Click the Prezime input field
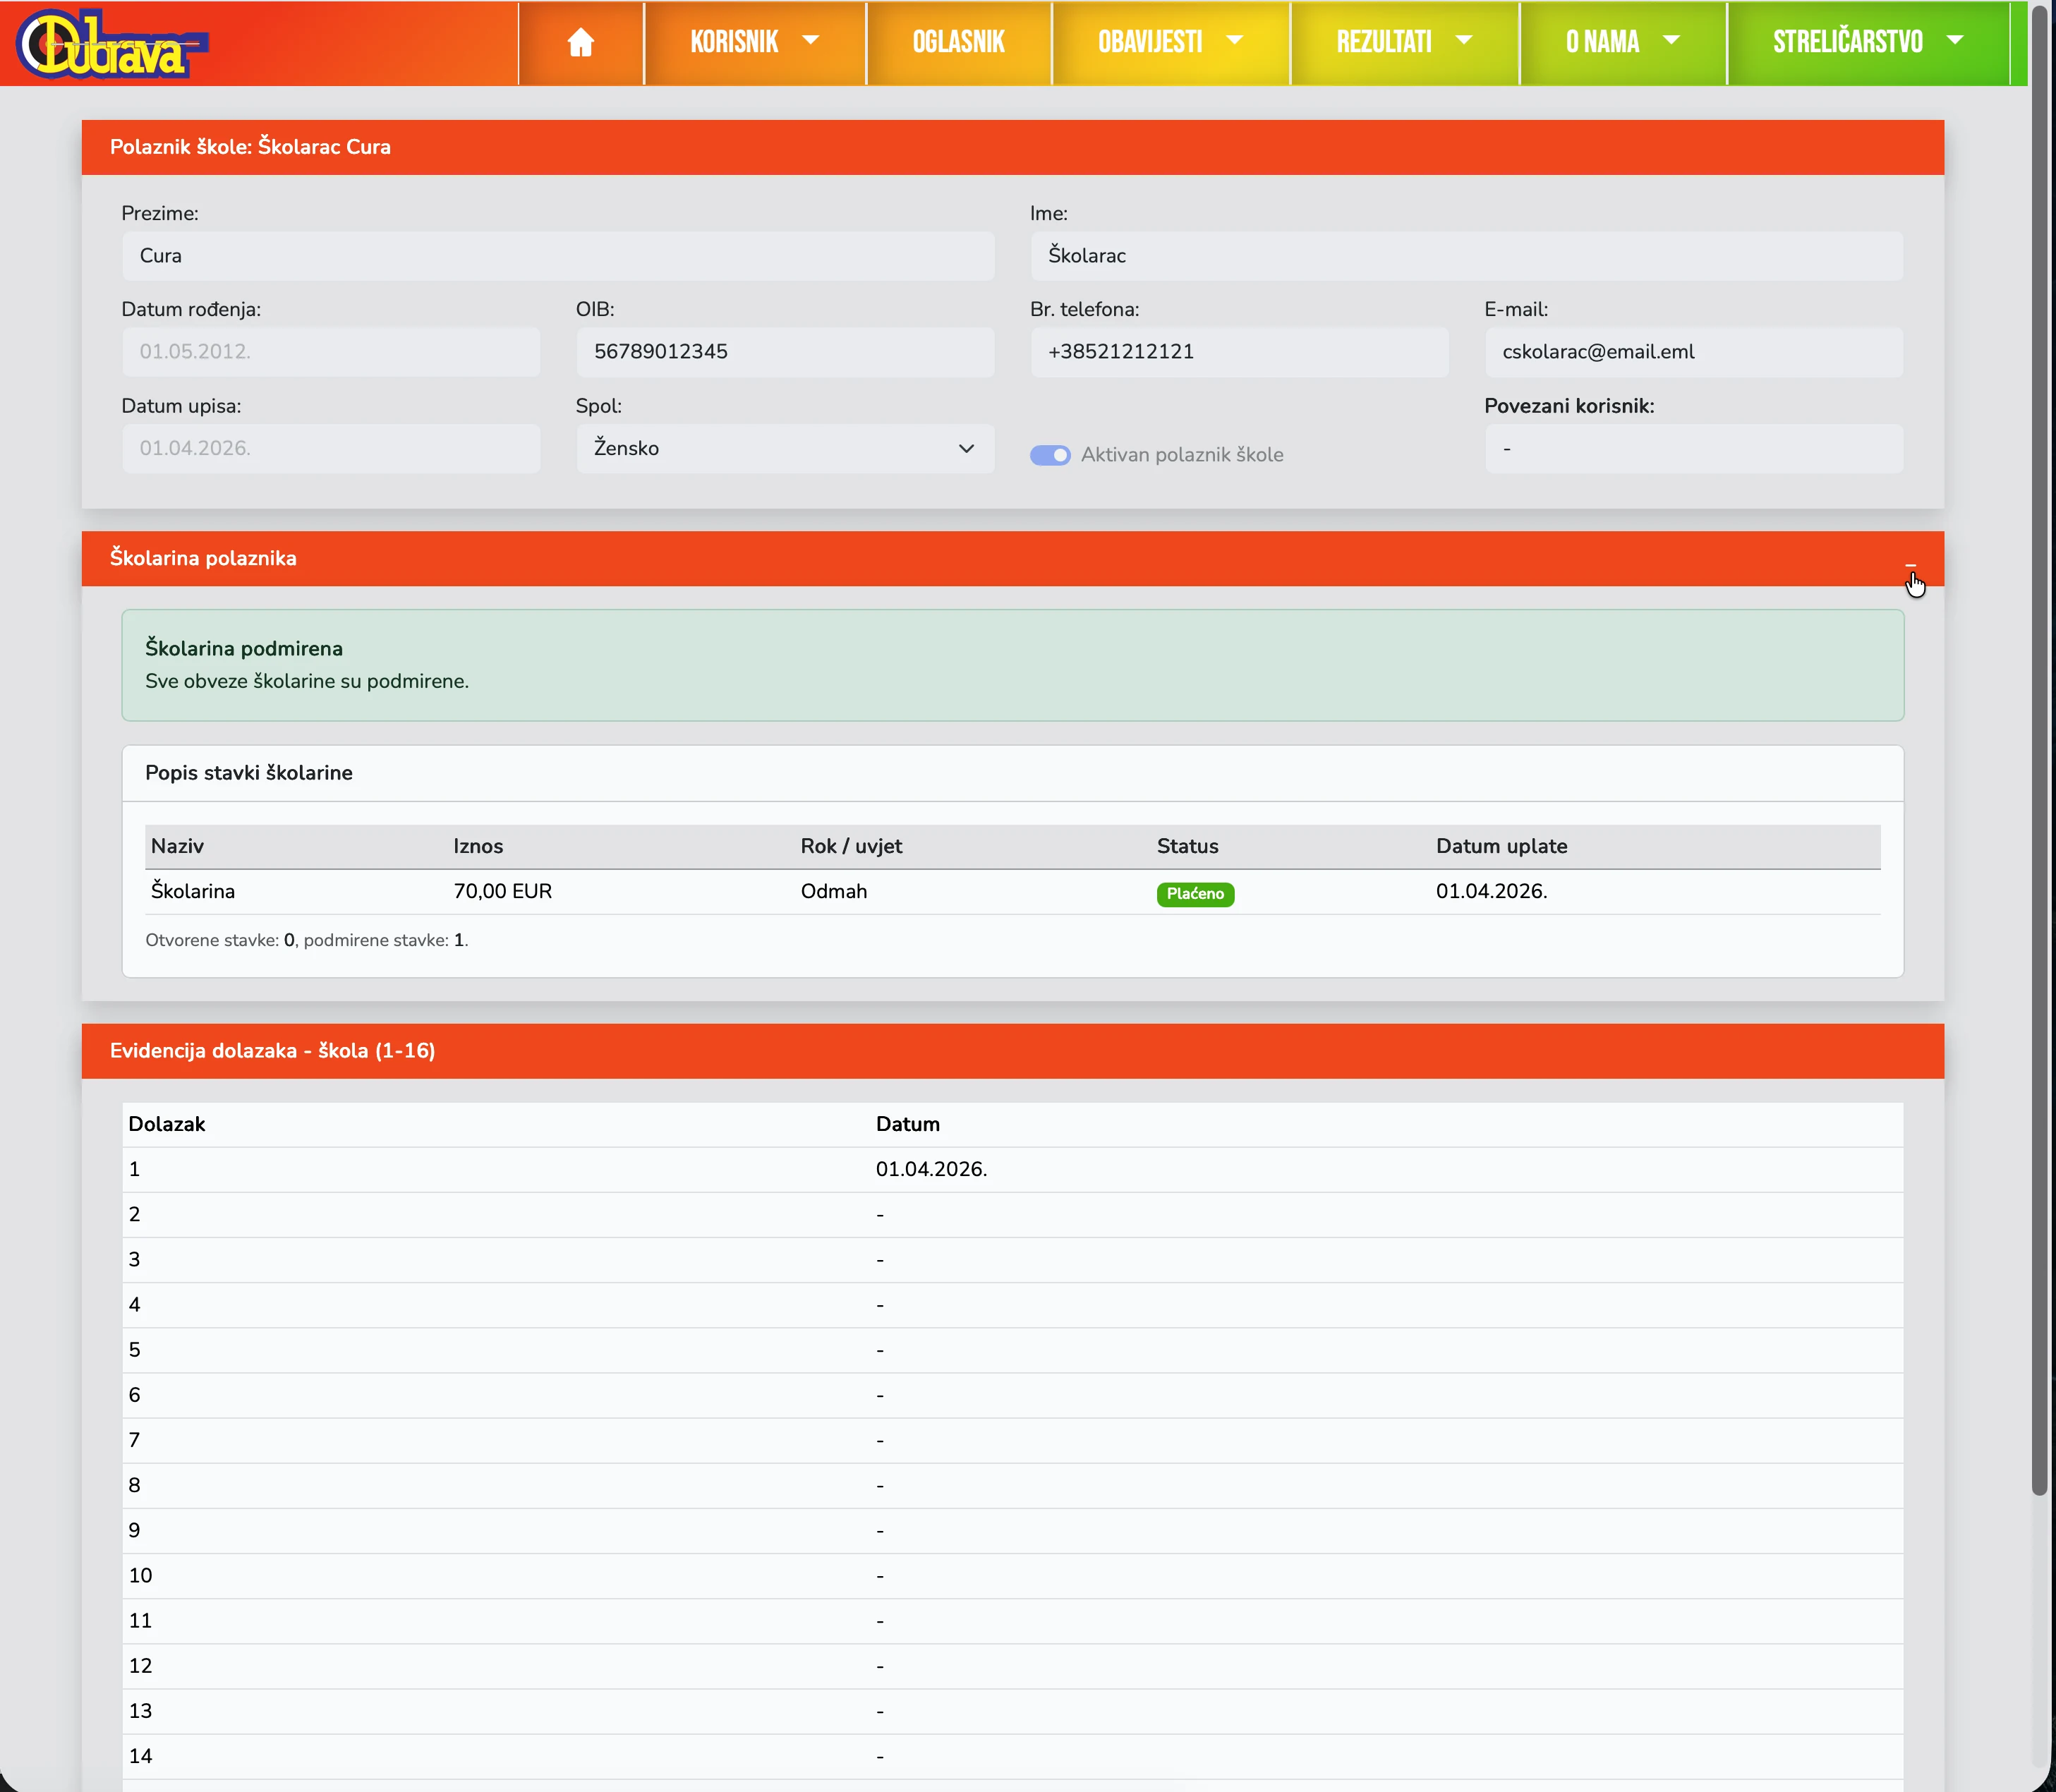2056x1792 pixels. click(557, 256)
